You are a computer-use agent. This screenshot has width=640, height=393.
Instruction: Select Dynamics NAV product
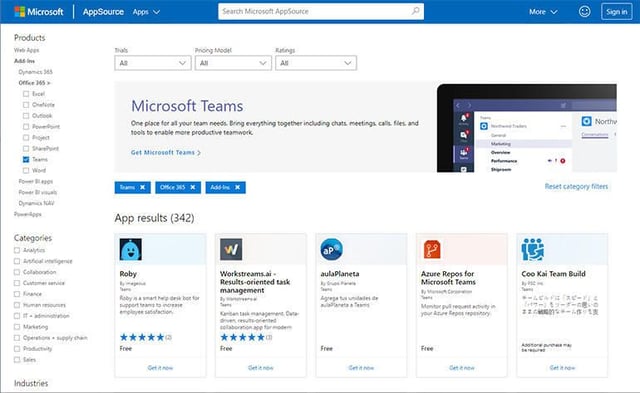point(36,203)
